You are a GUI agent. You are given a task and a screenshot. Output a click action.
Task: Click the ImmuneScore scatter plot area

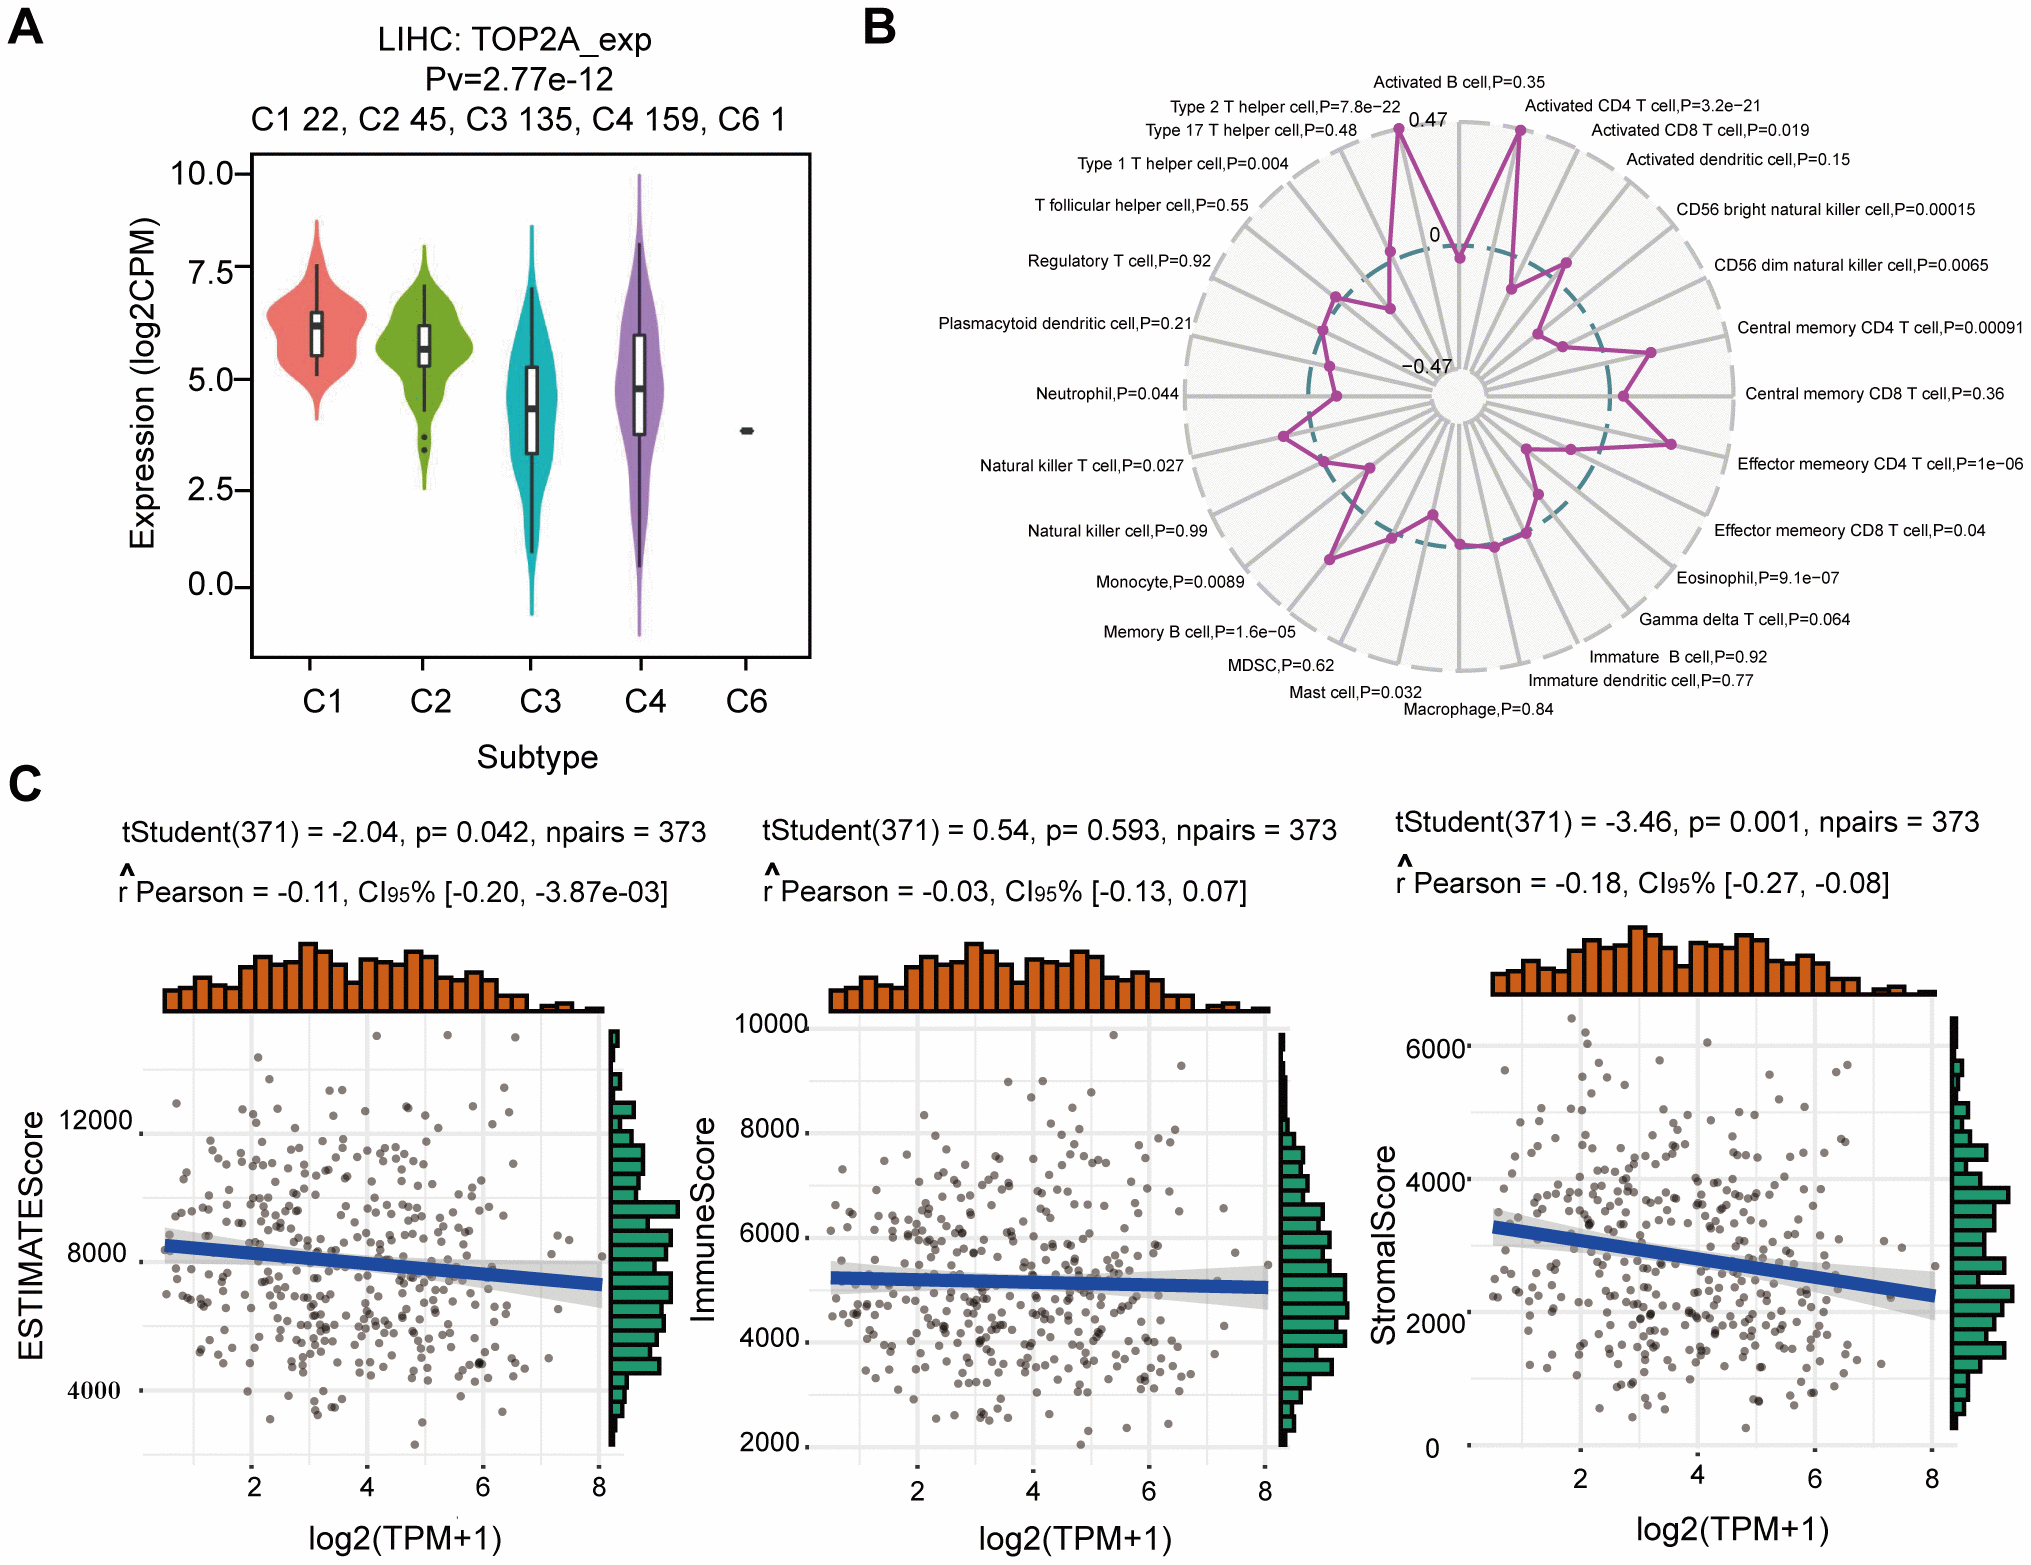[1014, 1282]
